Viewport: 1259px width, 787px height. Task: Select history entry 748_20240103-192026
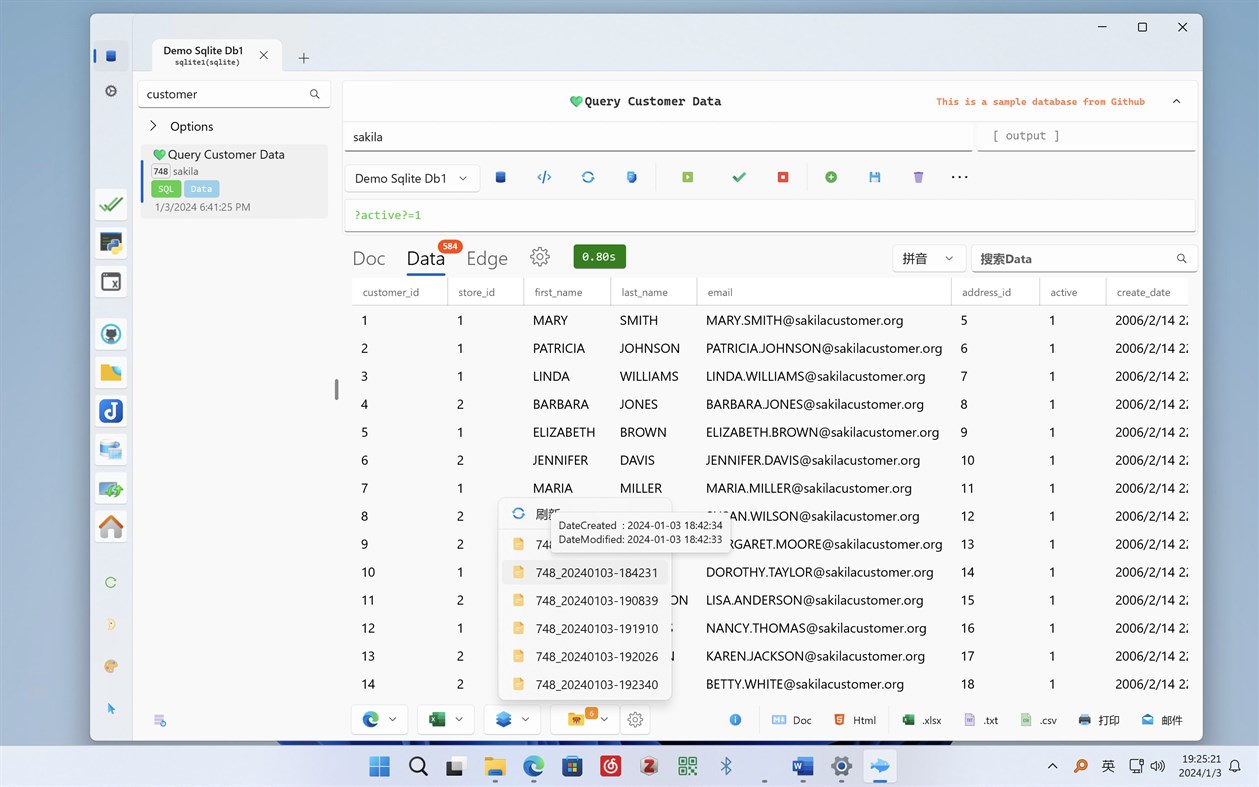(585, 657)
